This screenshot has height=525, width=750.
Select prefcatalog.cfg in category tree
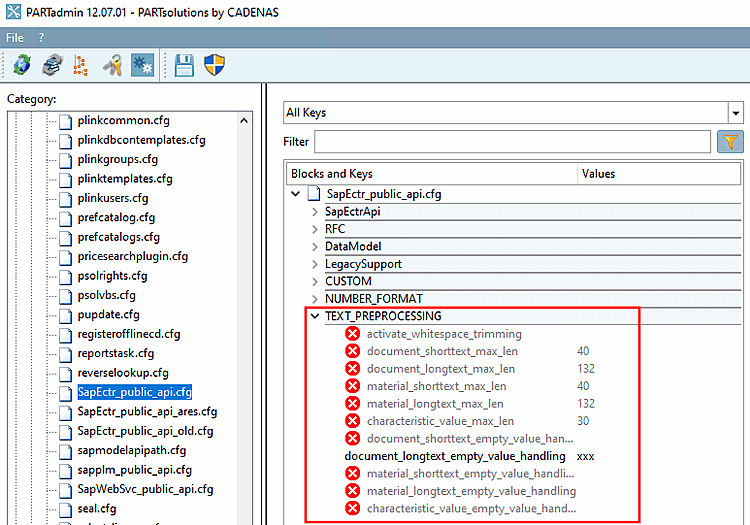(116, 218)
